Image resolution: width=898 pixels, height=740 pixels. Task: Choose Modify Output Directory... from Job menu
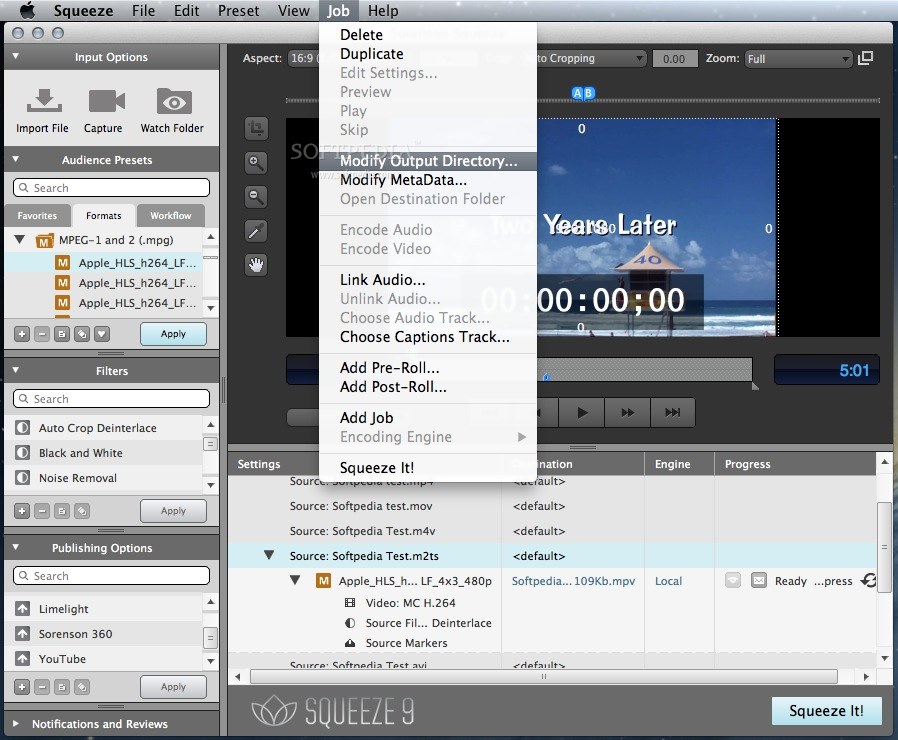428,161
